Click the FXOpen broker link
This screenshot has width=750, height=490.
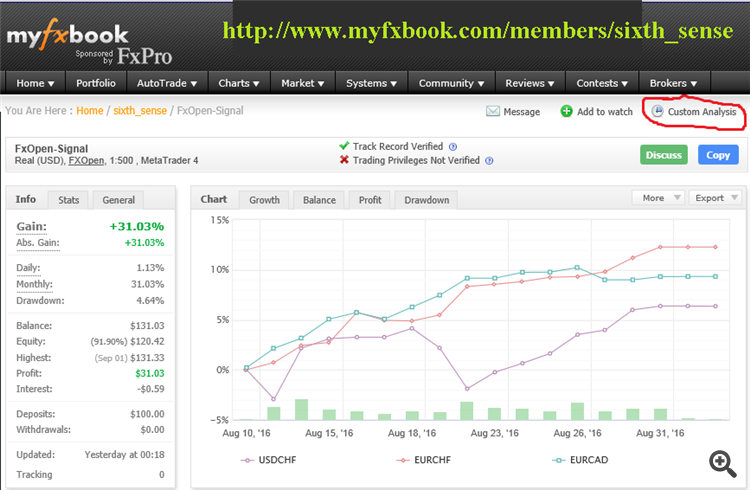tap(86, 160)
